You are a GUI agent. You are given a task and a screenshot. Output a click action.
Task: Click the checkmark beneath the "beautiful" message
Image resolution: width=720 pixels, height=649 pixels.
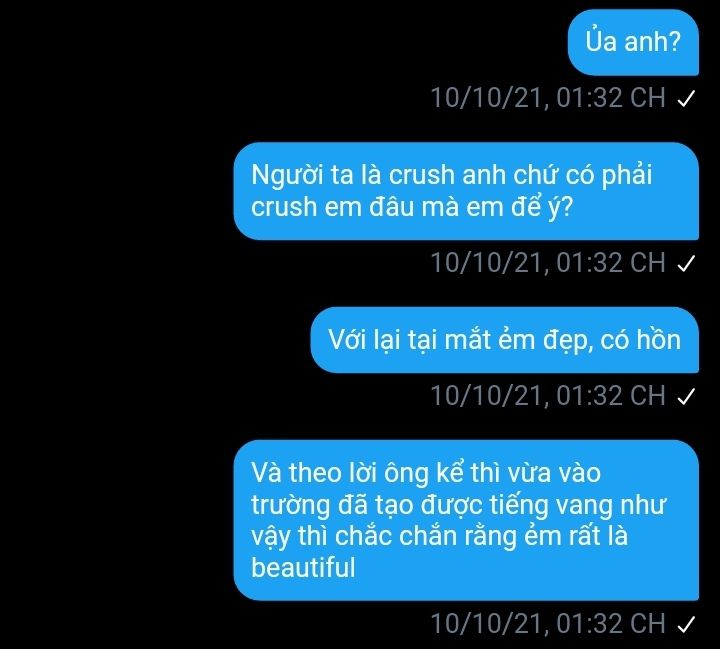[x=686, y=624]
